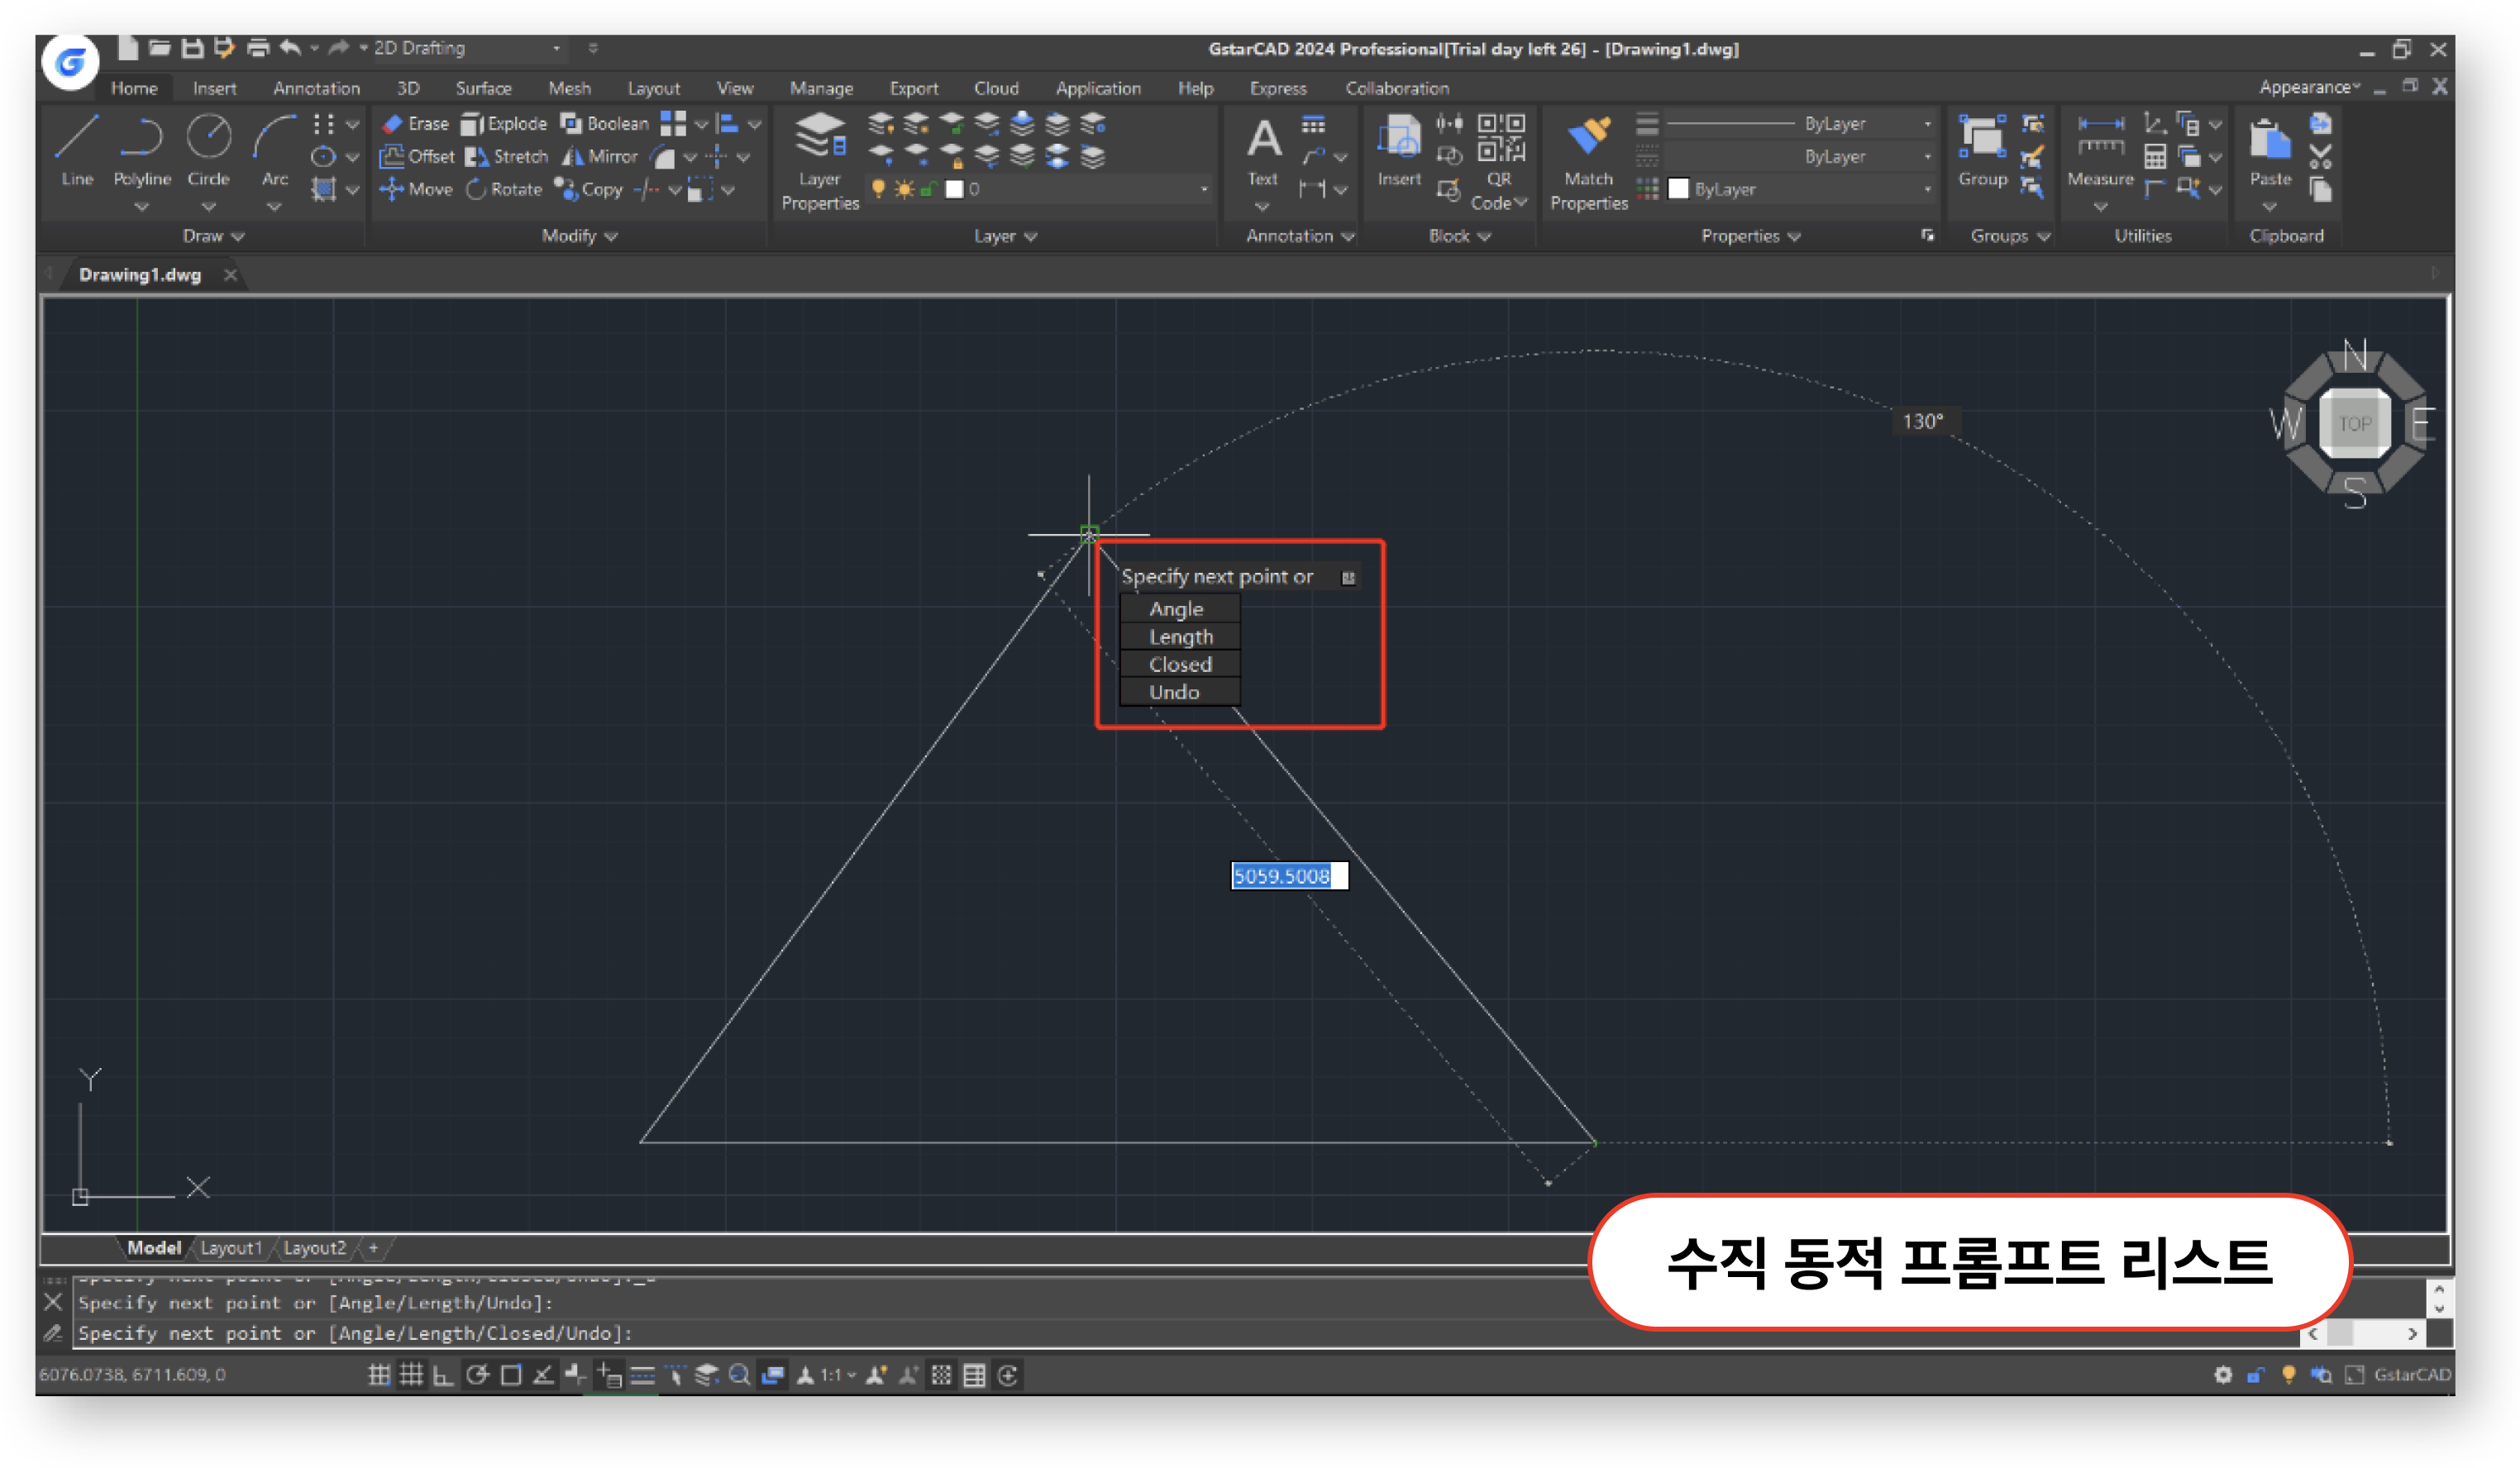
Task: Expand the Annotation panel
Action: tap(1300, 236)
